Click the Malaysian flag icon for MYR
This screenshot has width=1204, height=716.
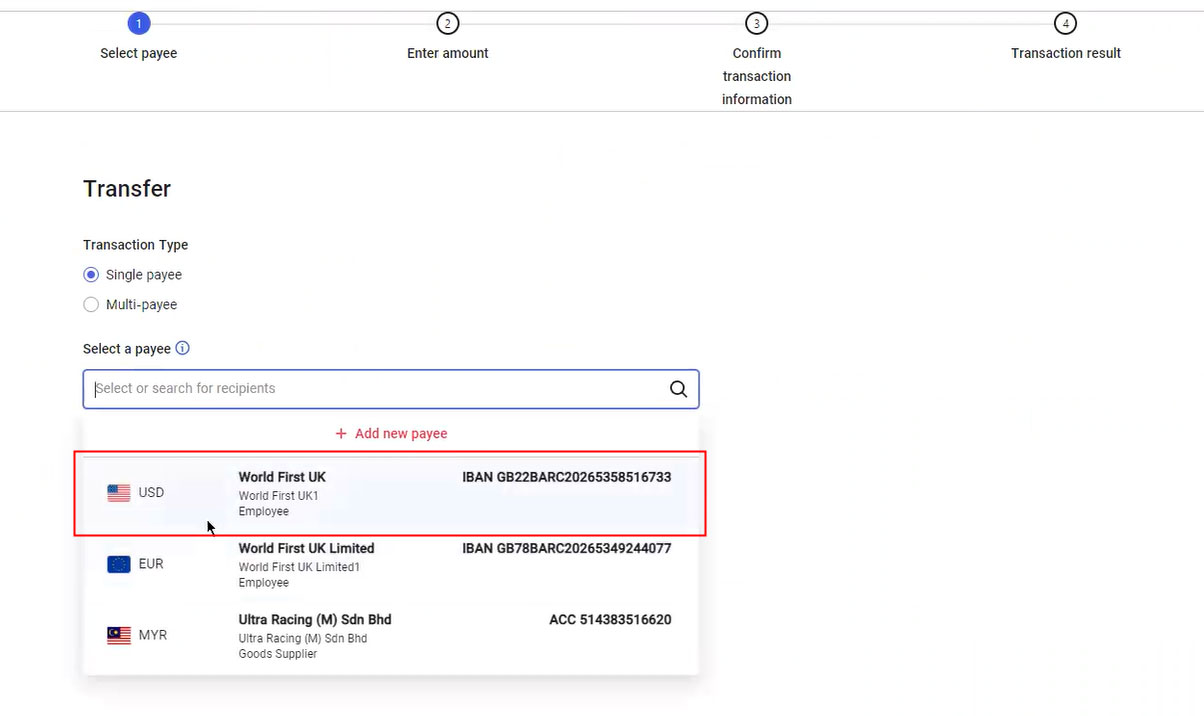[x=119, y=635]
